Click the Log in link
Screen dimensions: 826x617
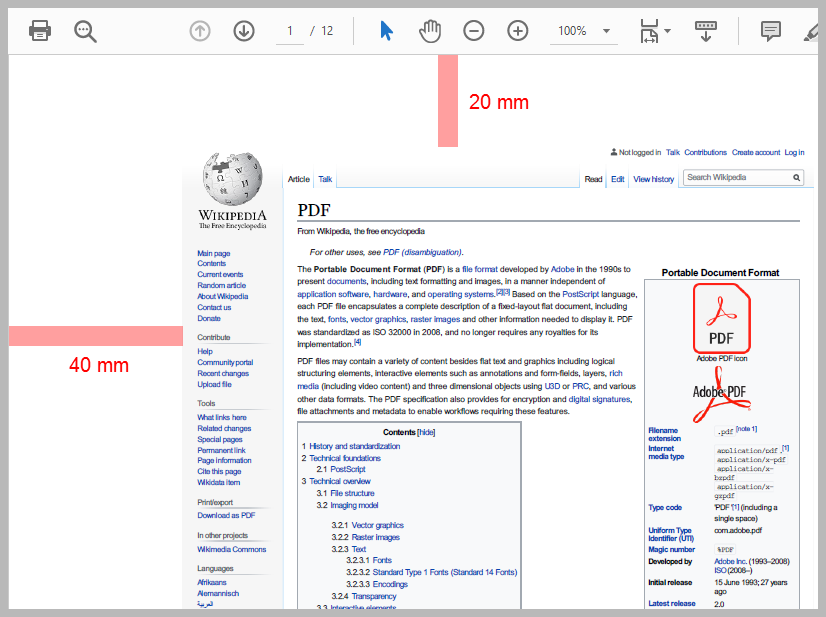click(794, 152)
